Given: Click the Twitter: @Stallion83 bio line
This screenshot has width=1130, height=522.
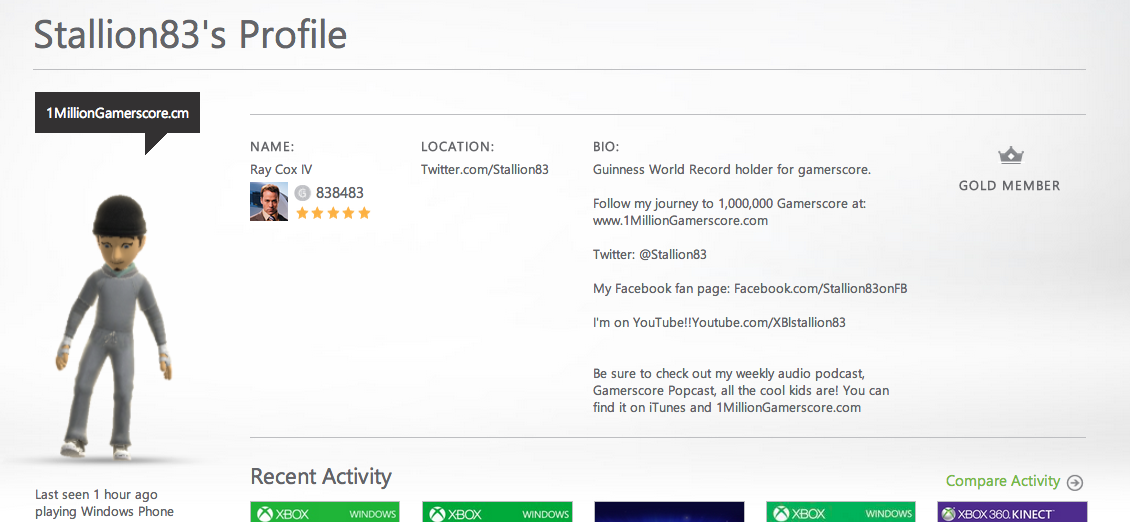Looking at the screenshot, I should 650,255.
